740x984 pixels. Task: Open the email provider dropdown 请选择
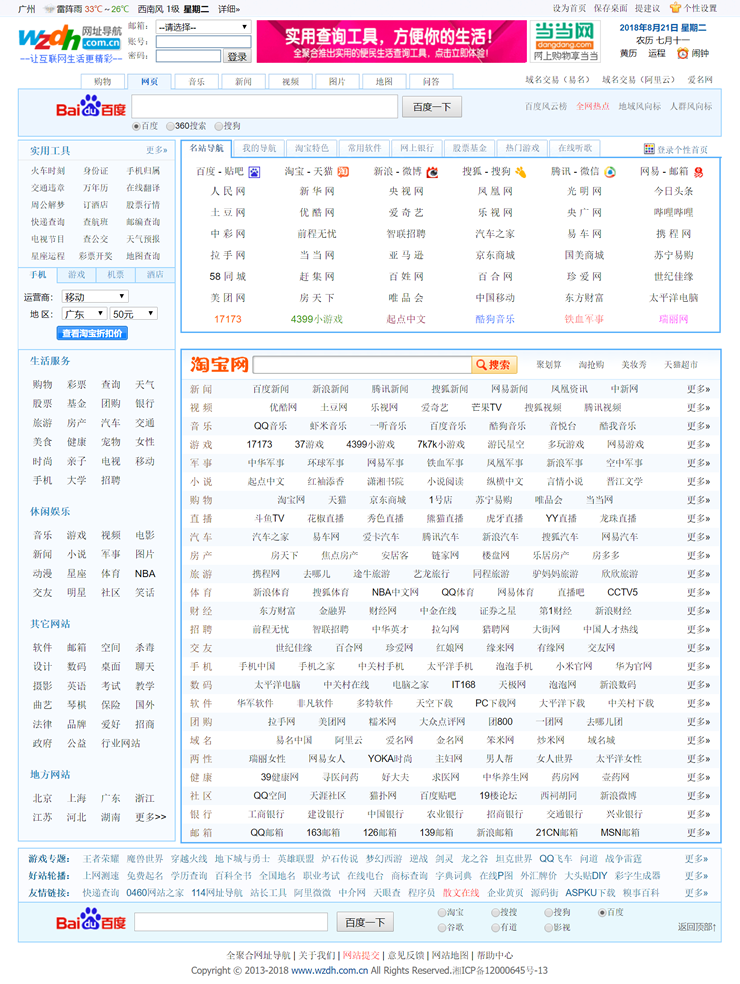pyautogui.click(x=204, y=27)
